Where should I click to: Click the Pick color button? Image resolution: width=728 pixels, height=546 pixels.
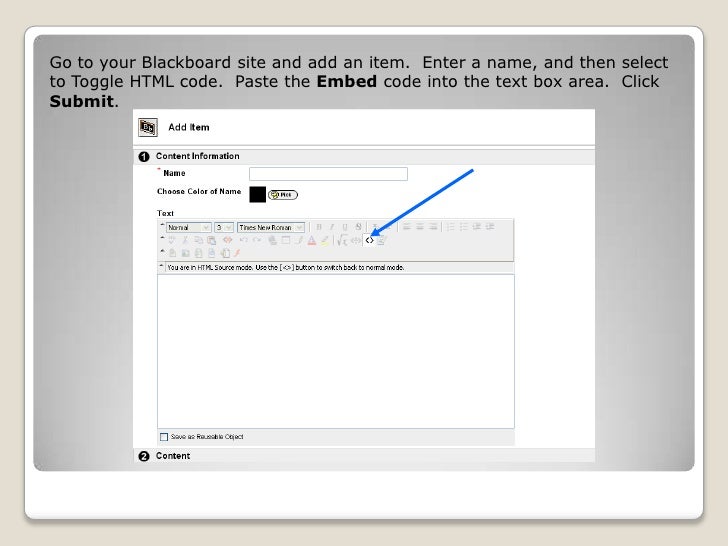(283, 195)
